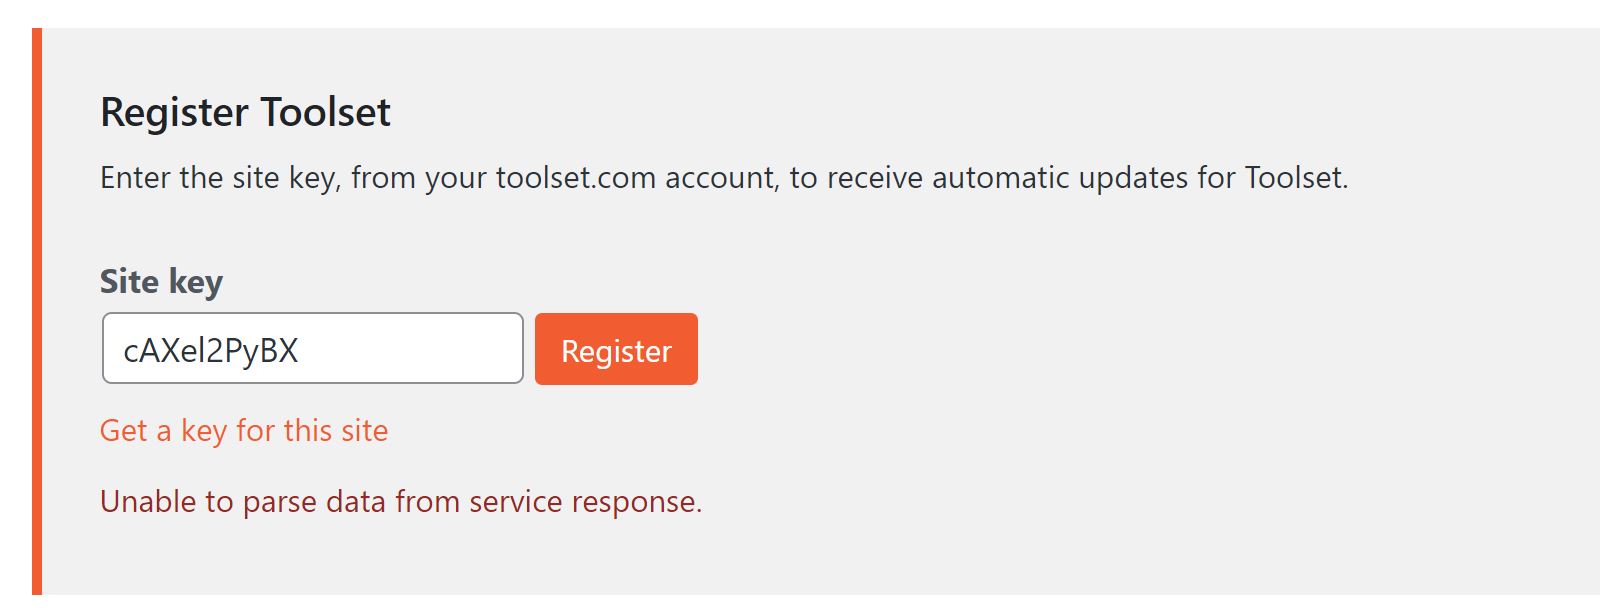The image size is (1600, 608).
Task: Click empty space inside the Site key box
Action: coord(420,348)
